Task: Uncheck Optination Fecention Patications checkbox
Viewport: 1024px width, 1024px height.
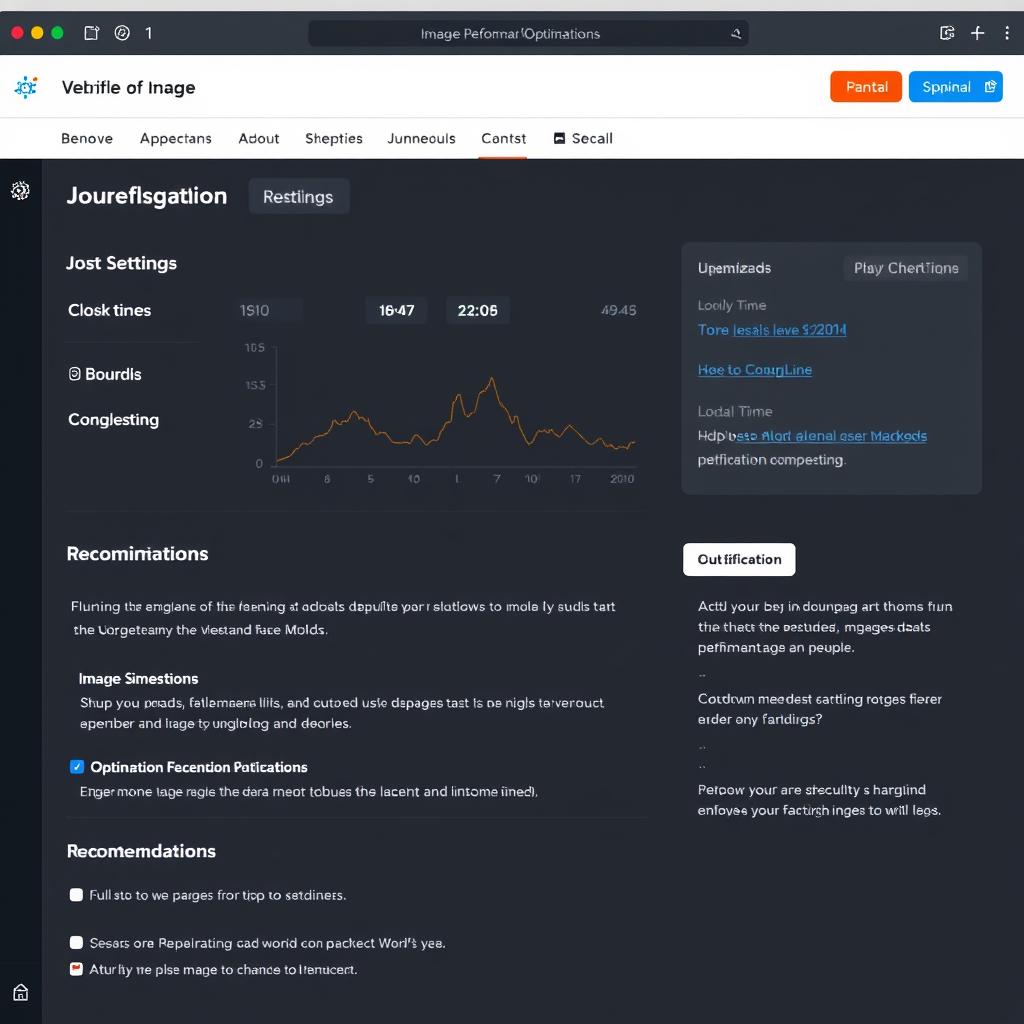Action: (77, 767)
